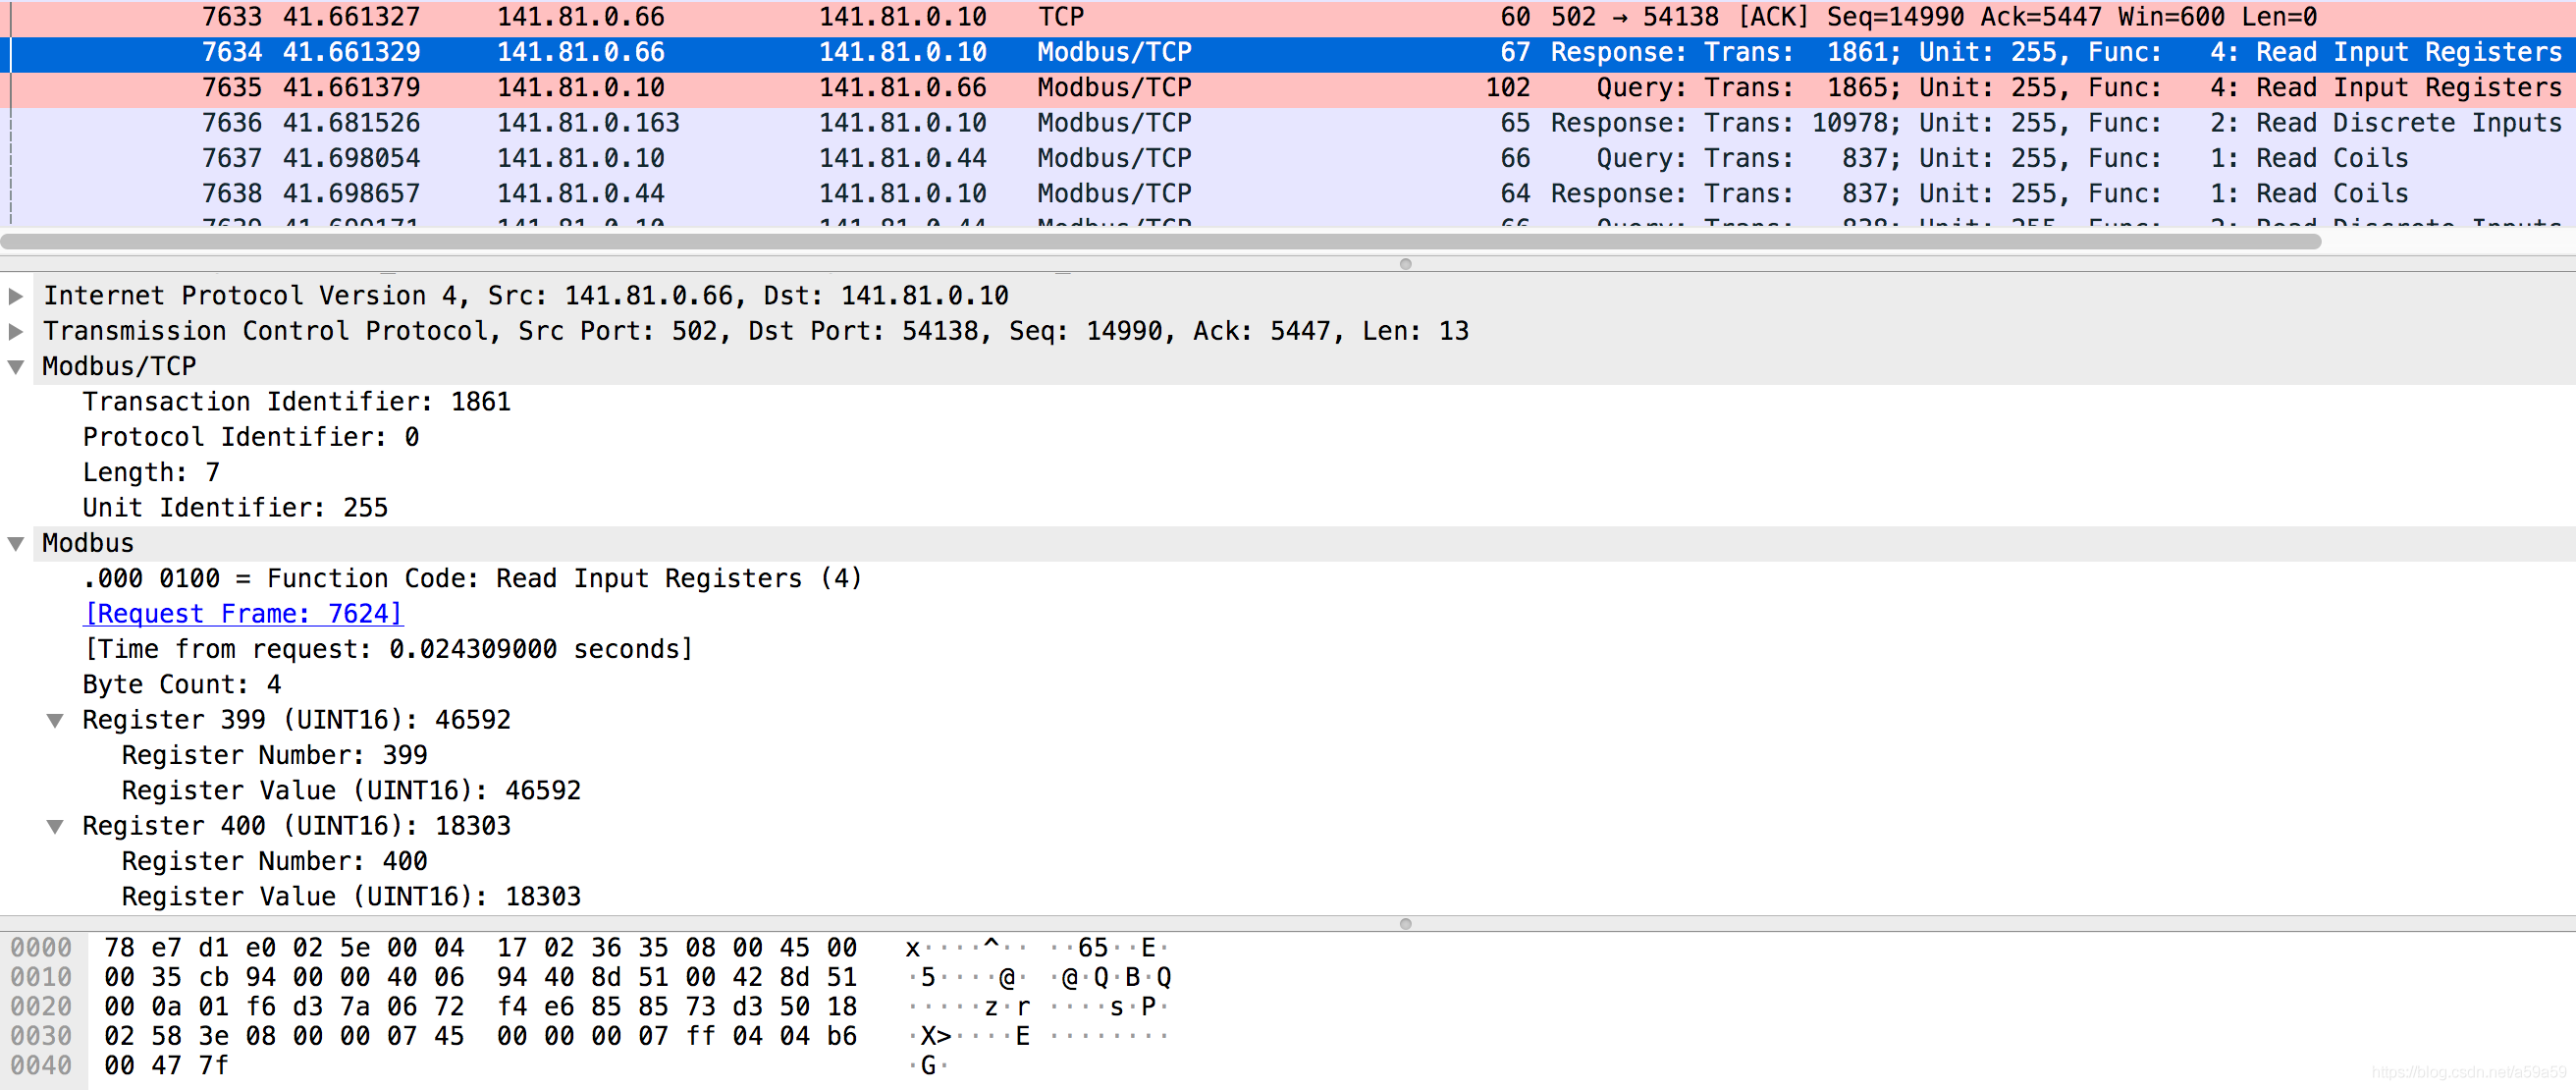Click Register Value 46592 line

click(351, 791)
